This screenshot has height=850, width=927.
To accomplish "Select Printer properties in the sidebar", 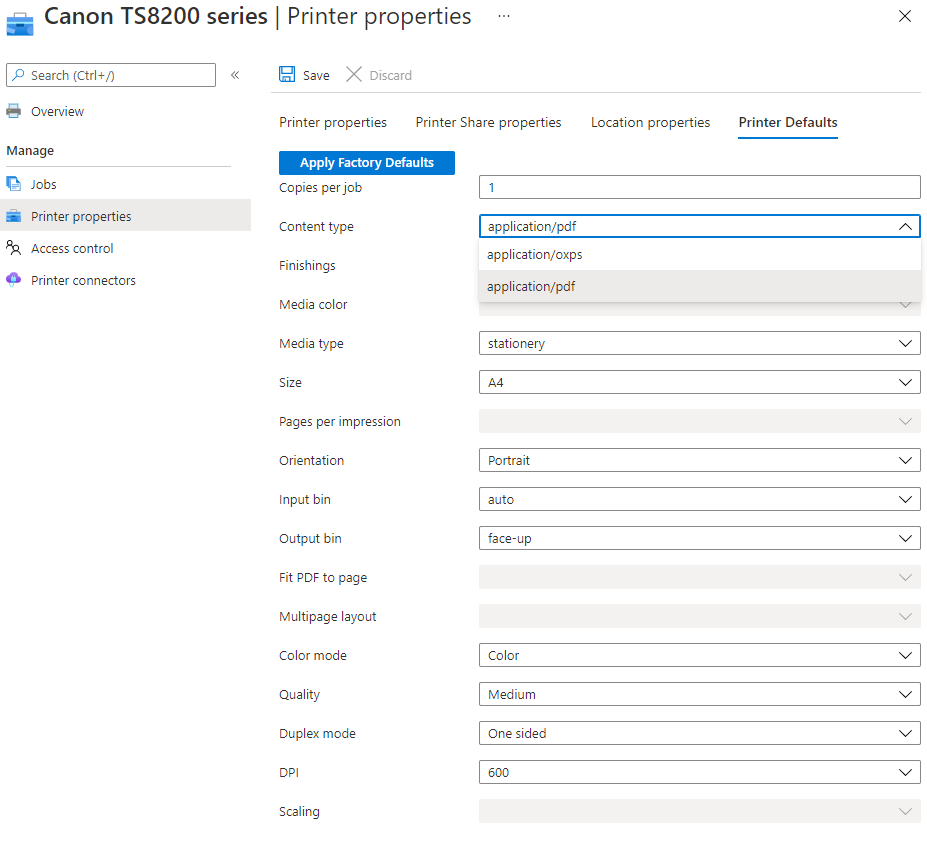I will [125, 216].
